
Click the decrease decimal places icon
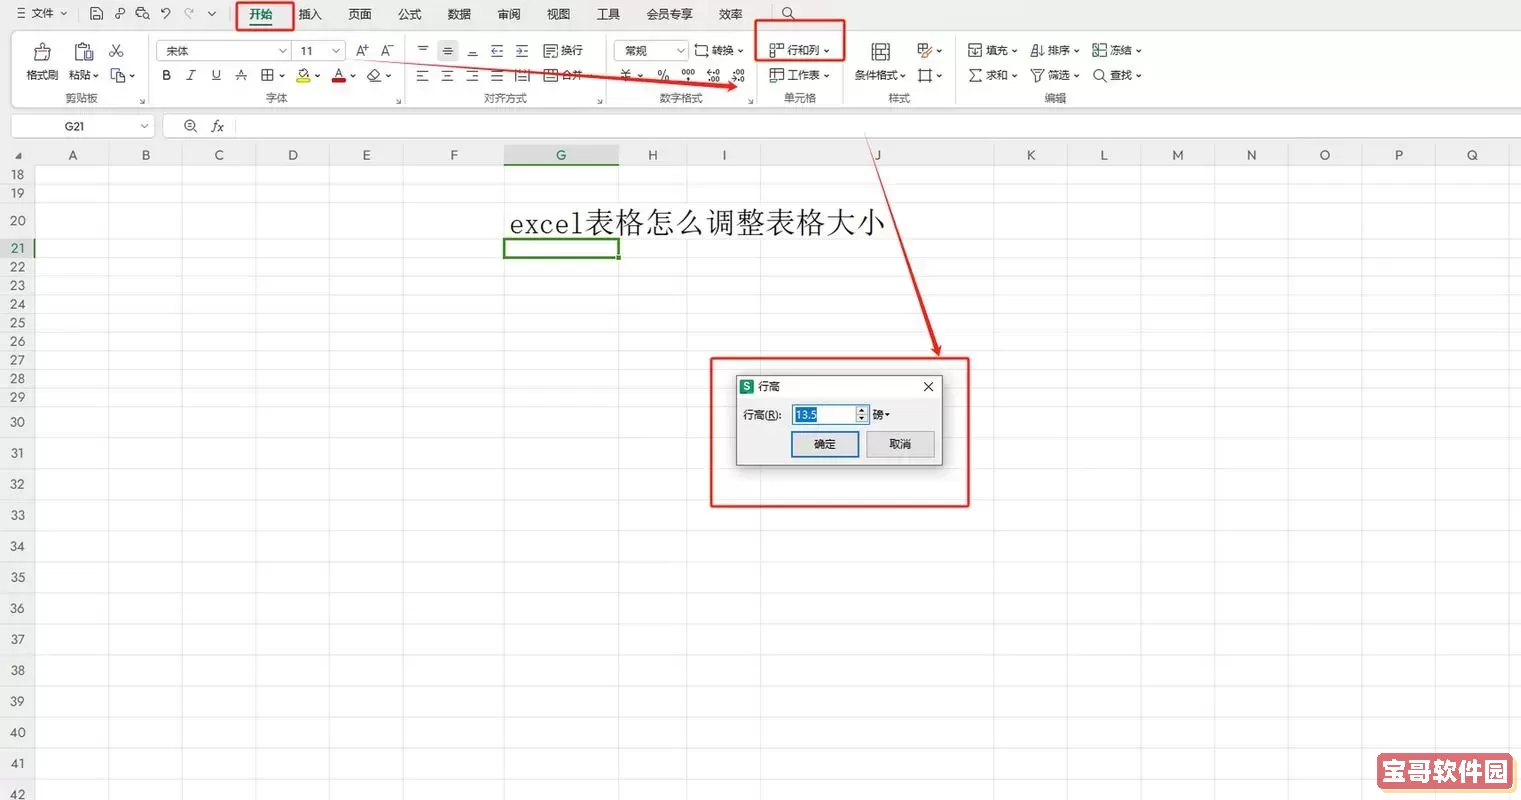[738, 75]
